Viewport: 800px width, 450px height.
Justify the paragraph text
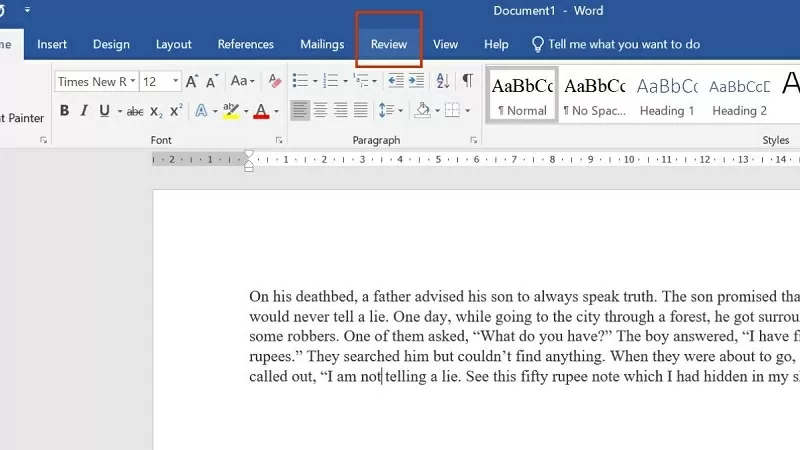pyautogui.click(x=360, y=110)
